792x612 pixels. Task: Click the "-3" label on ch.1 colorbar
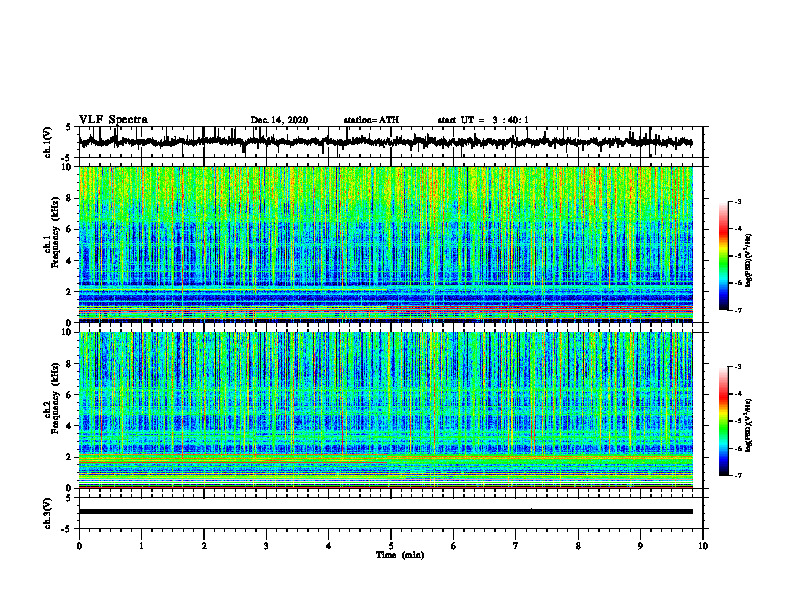737,201
